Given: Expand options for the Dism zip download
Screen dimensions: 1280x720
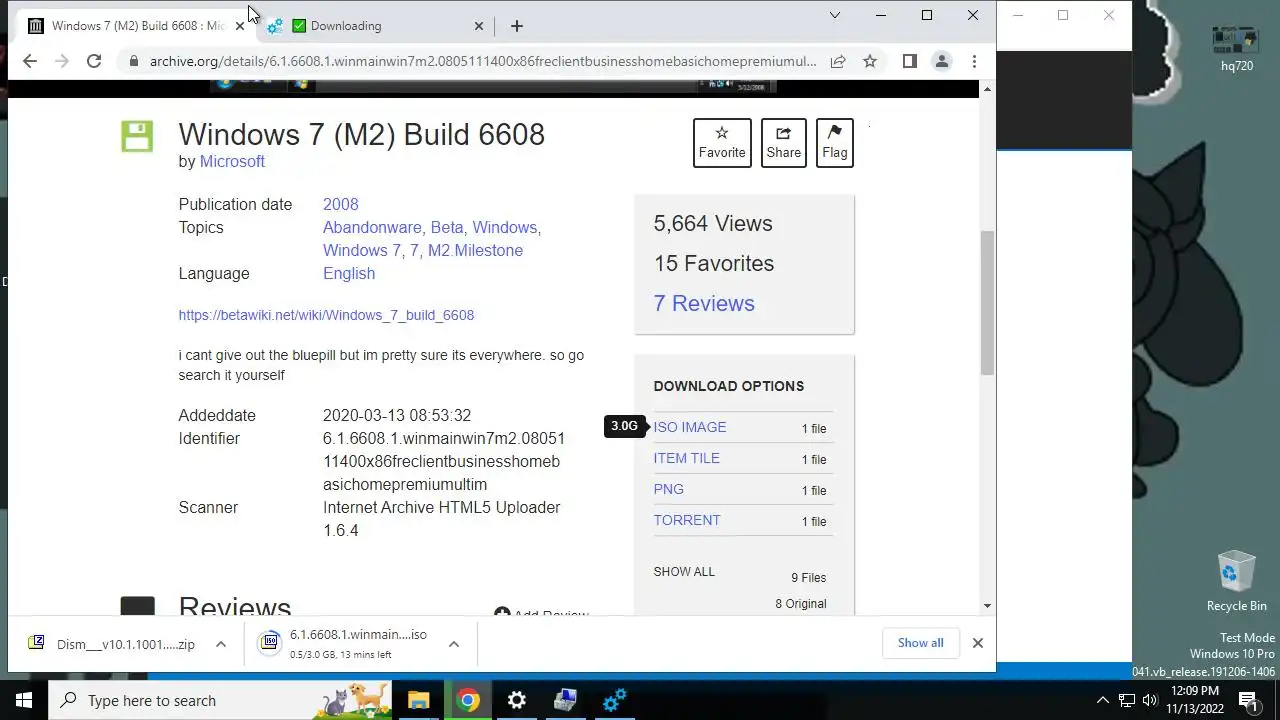Looking at the screenshot, I should coord(221,644).
